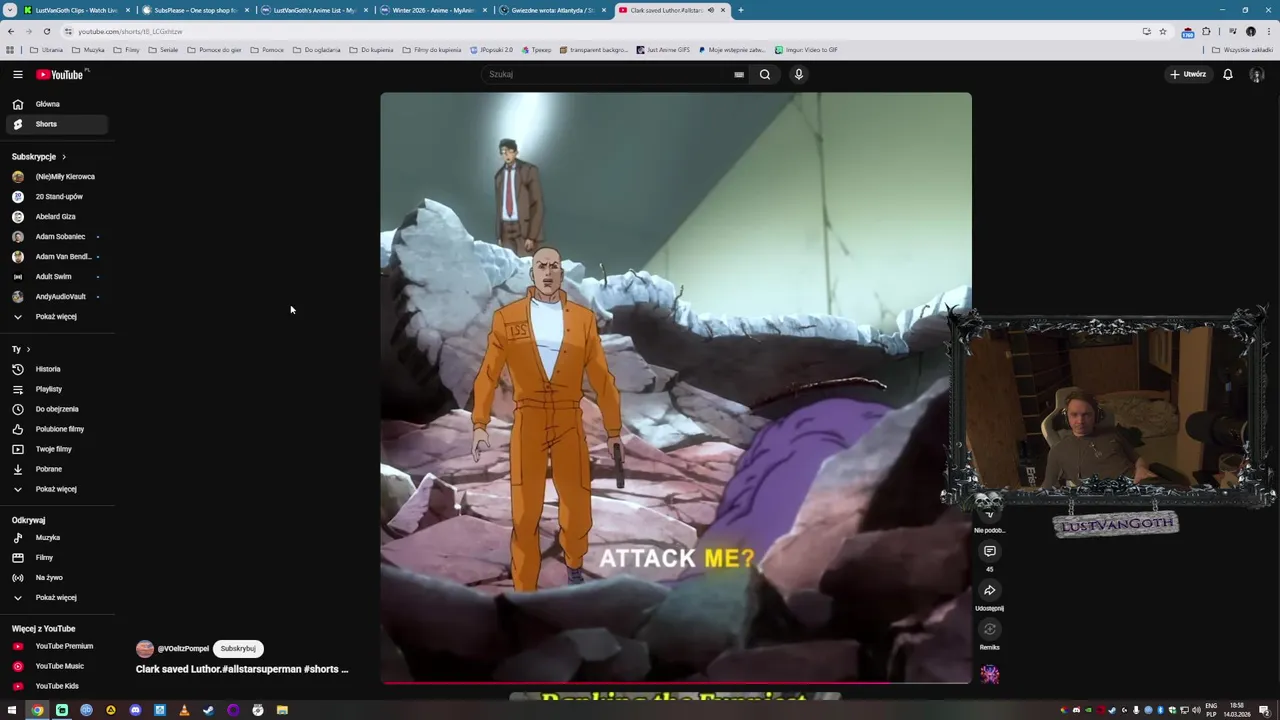Open Steam from the taskbar
Viewport: 1280px width, 720px height.
click(208, 710)
